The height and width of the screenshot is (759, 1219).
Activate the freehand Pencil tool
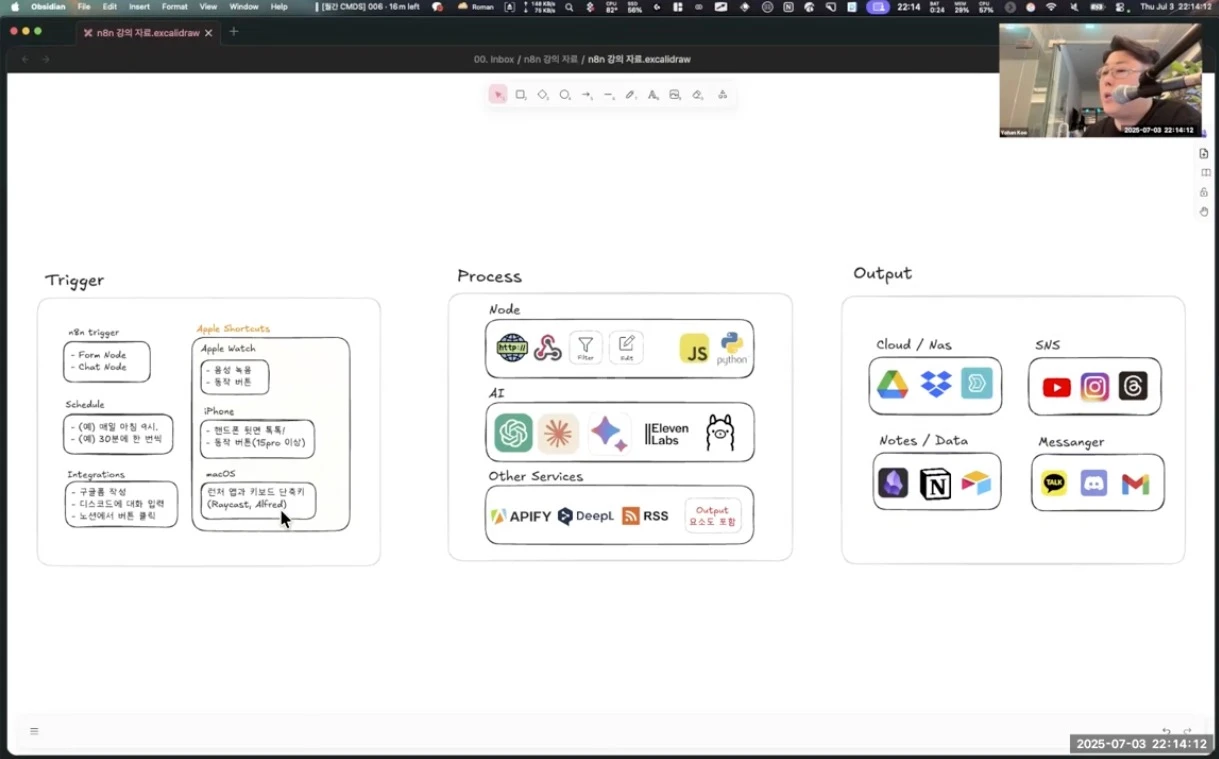point(631,95)
